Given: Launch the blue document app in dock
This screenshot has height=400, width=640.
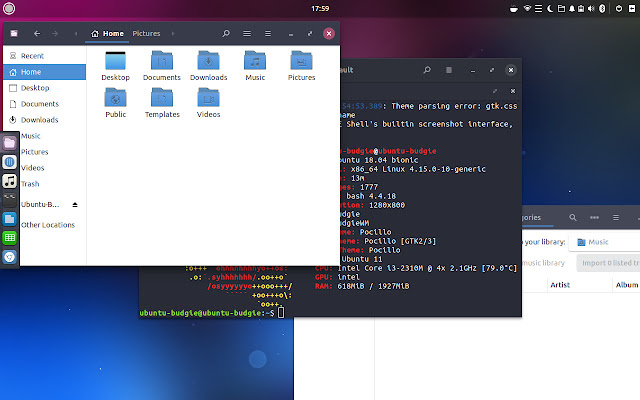Looking at the screenshot, I should coord(9,219).
